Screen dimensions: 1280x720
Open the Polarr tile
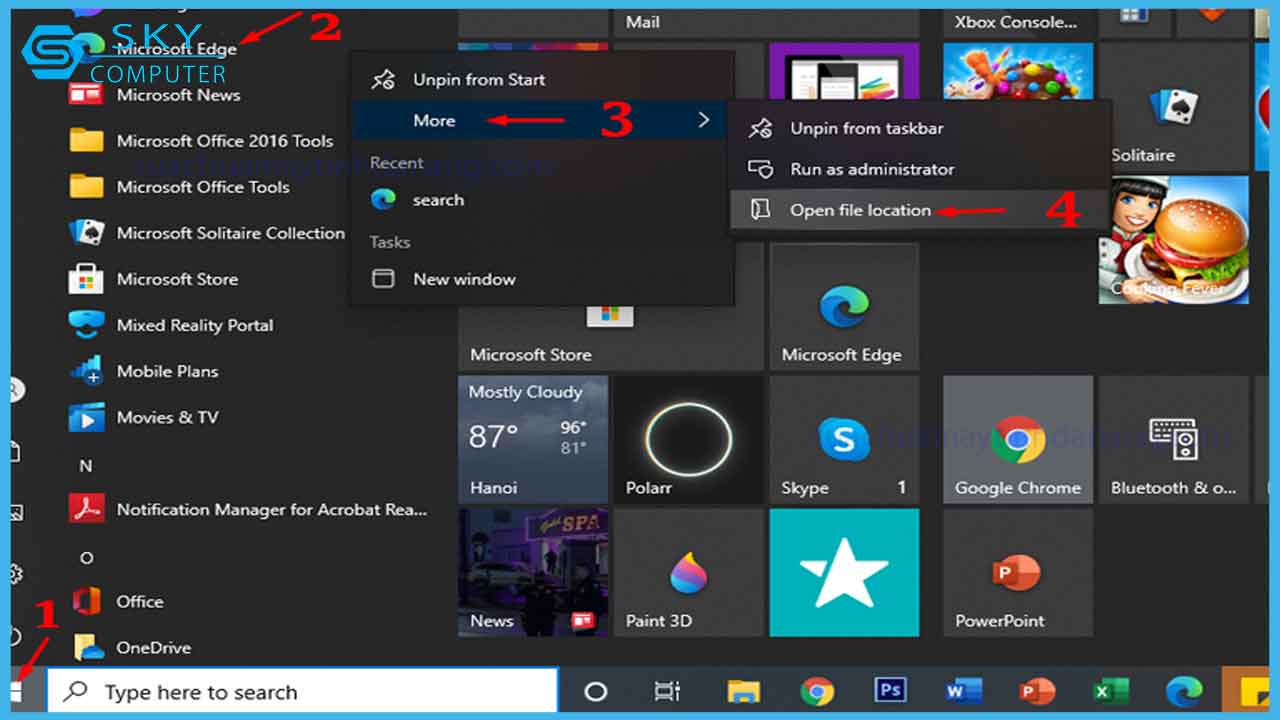click(x=688, y=439)
